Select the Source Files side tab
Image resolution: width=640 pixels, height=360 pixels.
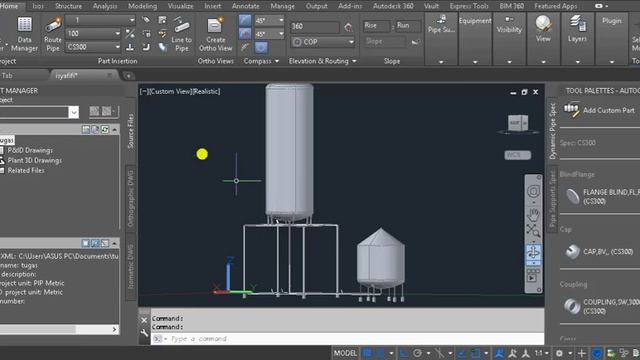point(130,131)
